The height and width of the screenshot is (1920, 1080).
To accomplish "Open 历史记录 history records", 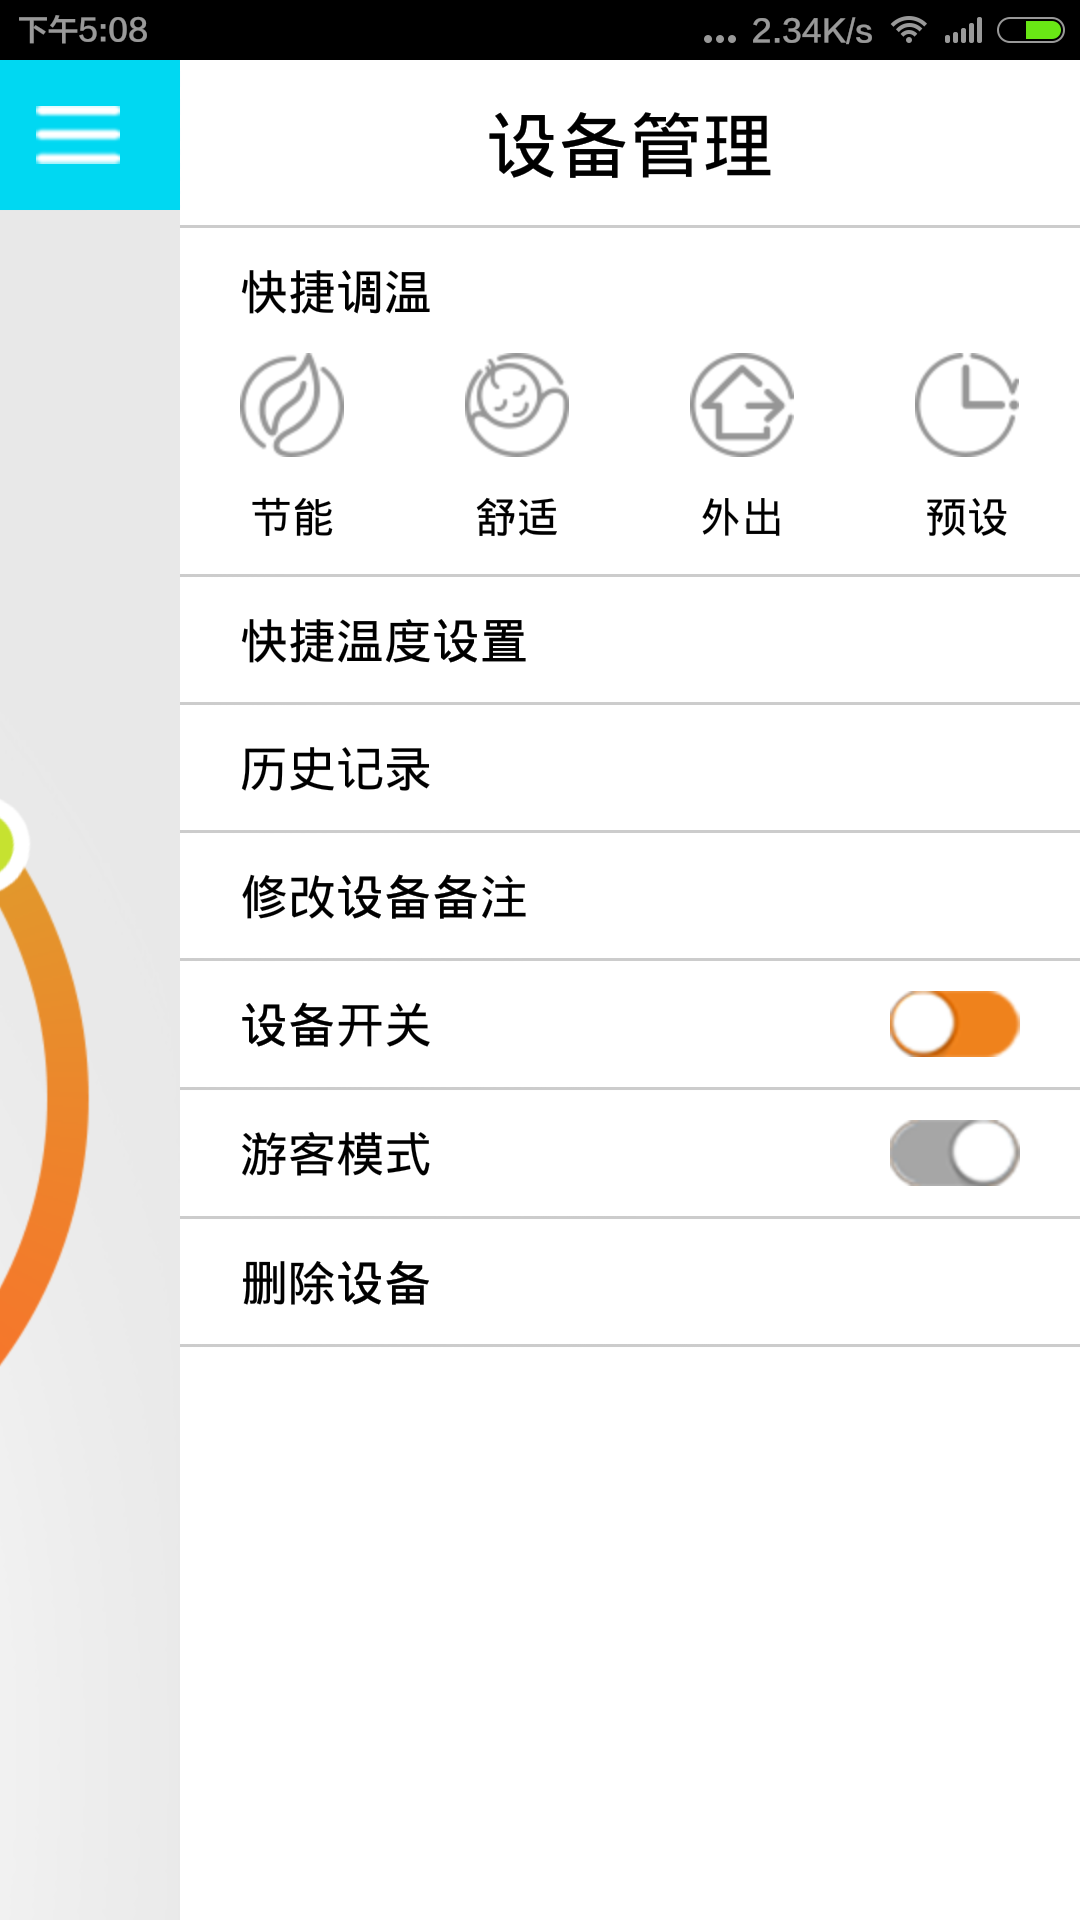I will pos(630,768).
